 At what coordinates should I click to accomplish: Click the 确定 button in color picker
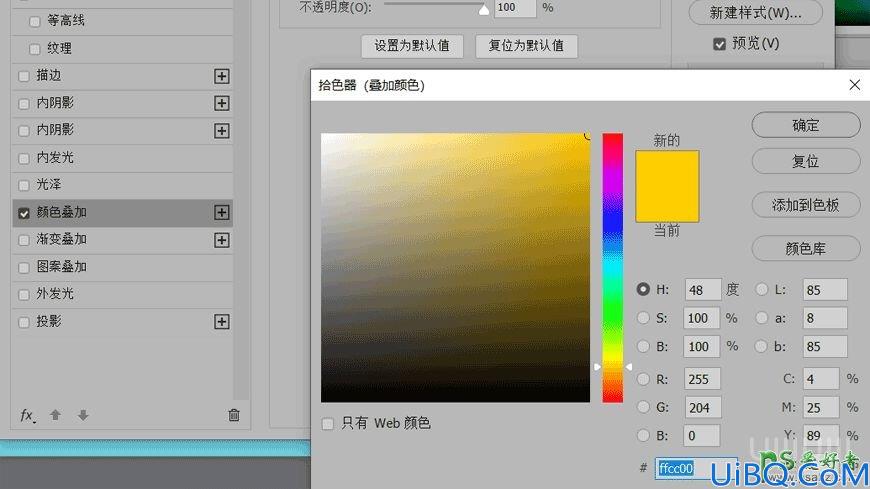806,125
